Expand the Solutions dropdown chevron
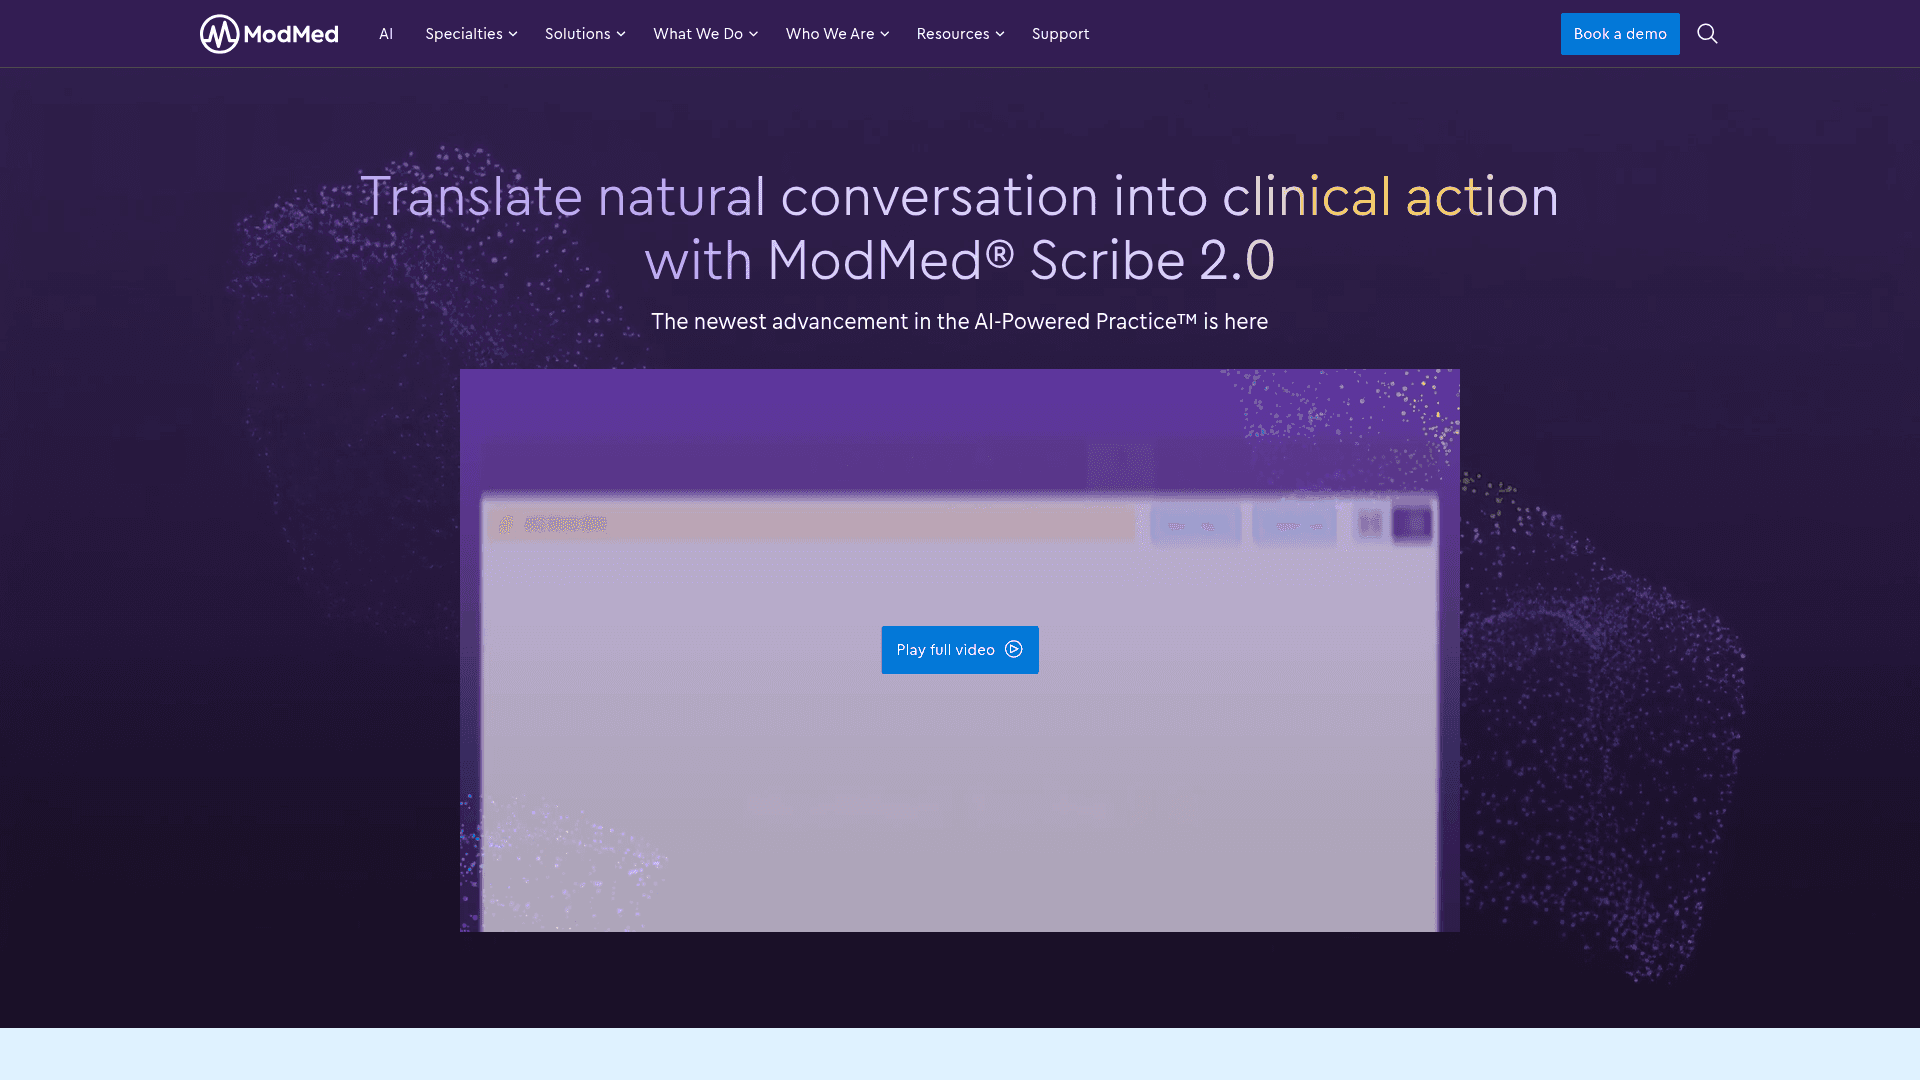The height and width of the screenshot is (1080, 1920). click(620, 34)
